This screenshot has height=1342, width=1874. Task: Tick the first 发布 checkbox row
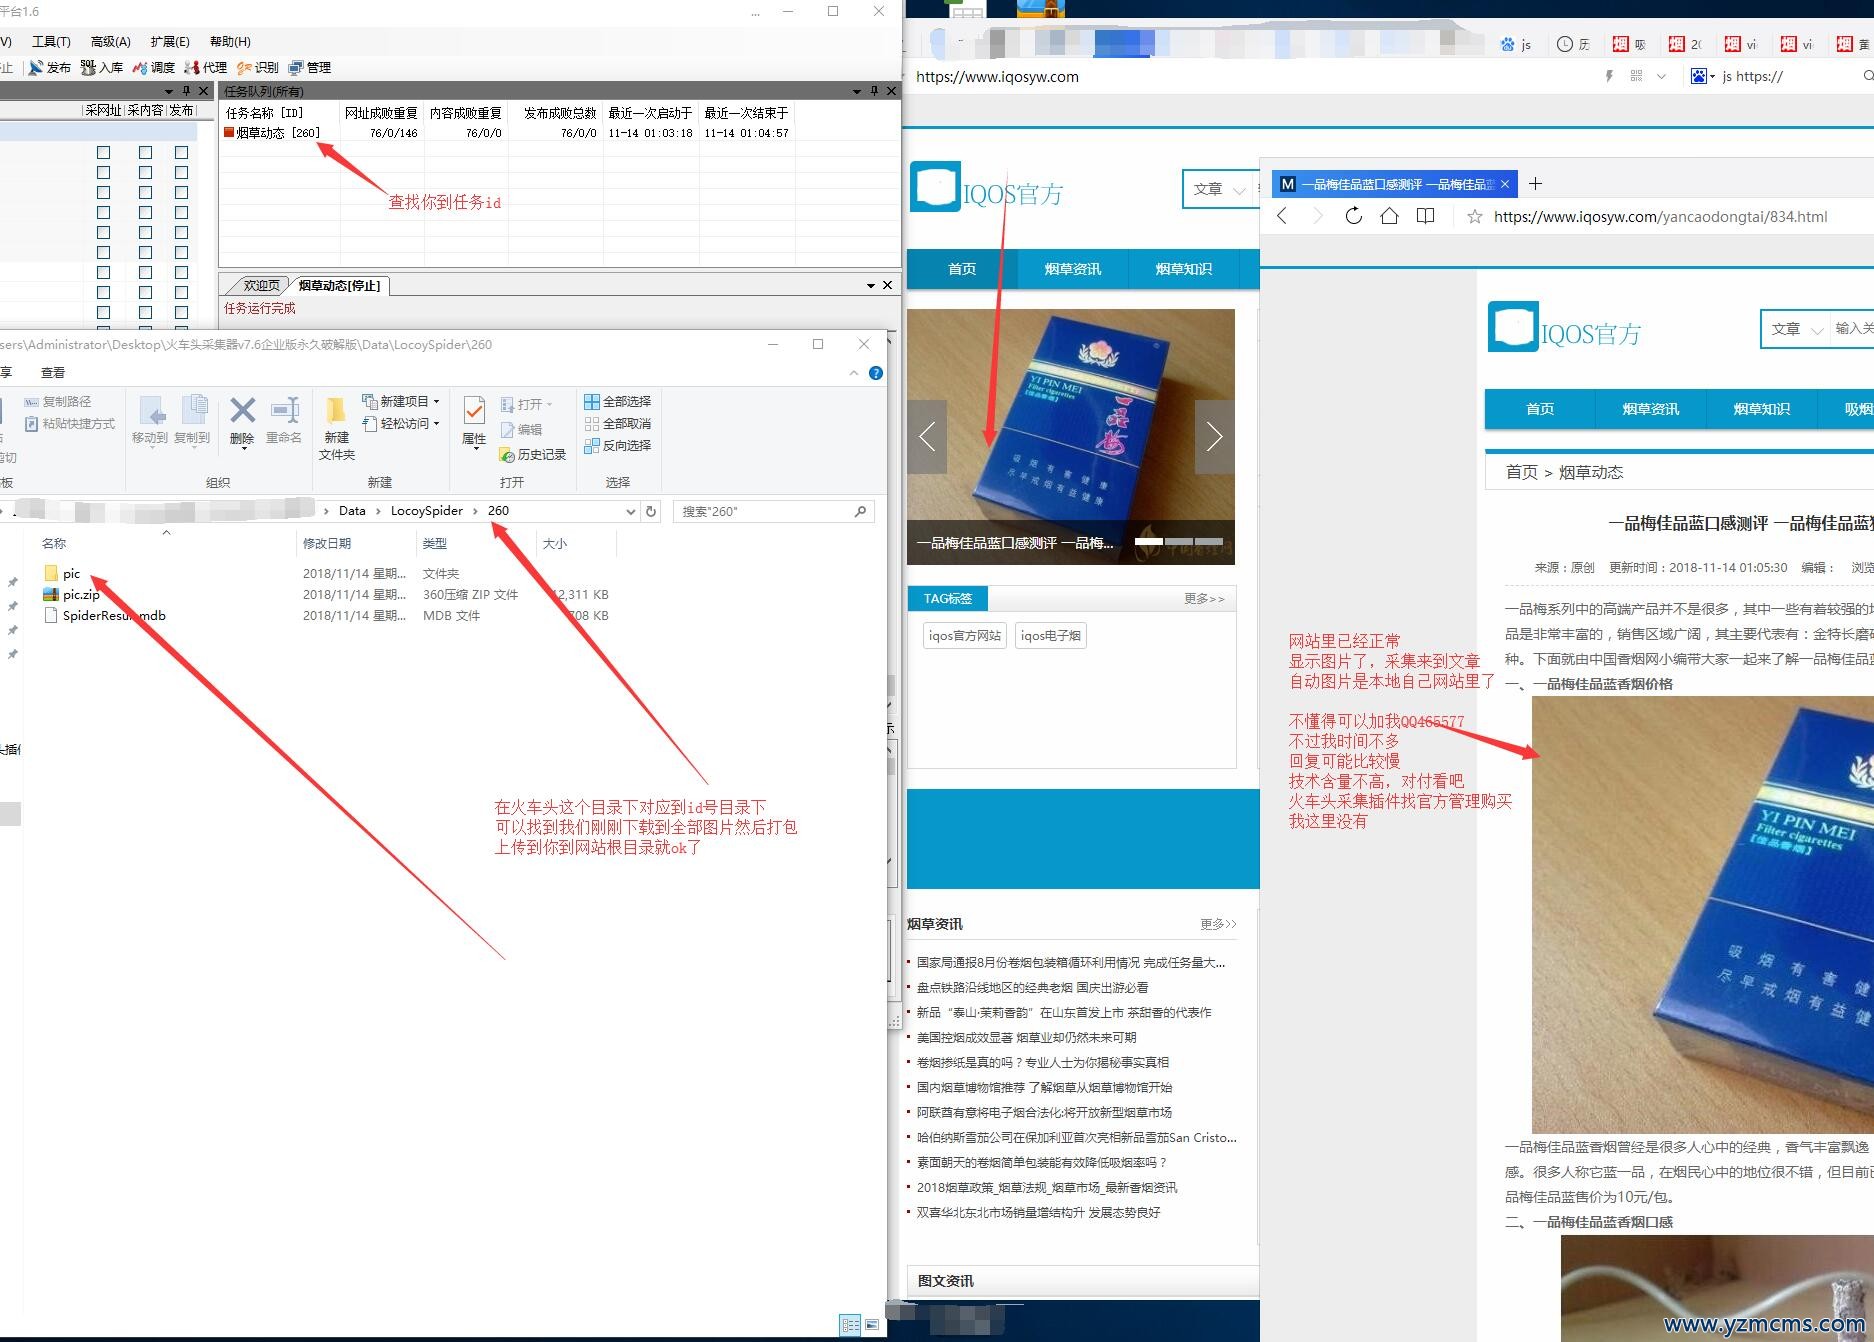[181, 153]
